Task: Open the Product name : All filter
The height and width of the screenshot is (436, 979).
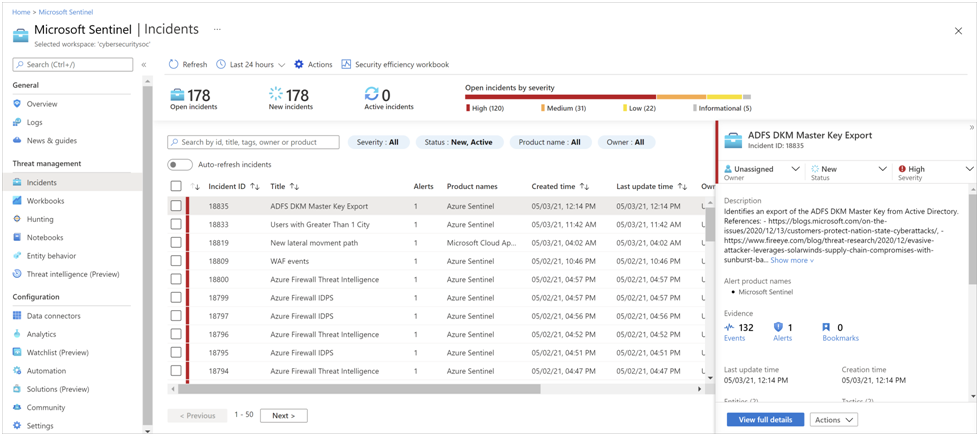Action: tap(549, 142)
